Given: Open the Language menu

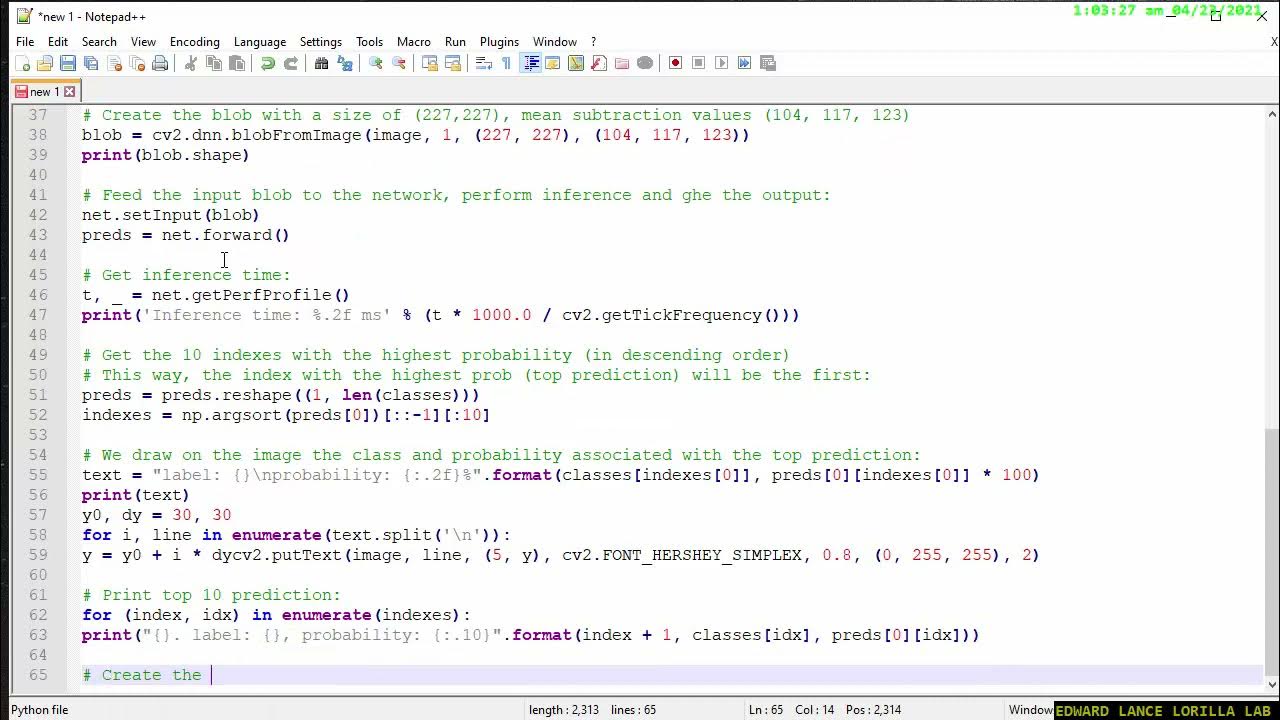Looking at the screenshot, I should point(259,42).
